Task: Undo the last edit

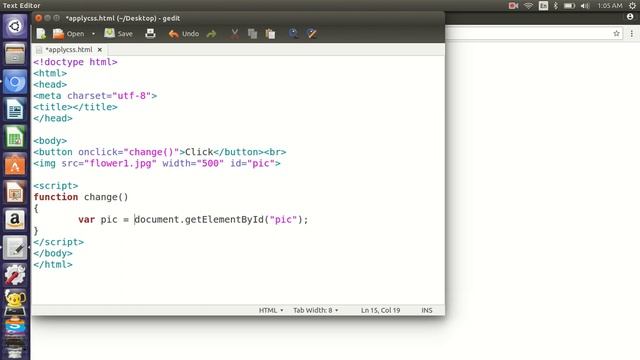Action: [x=184, y=34]
